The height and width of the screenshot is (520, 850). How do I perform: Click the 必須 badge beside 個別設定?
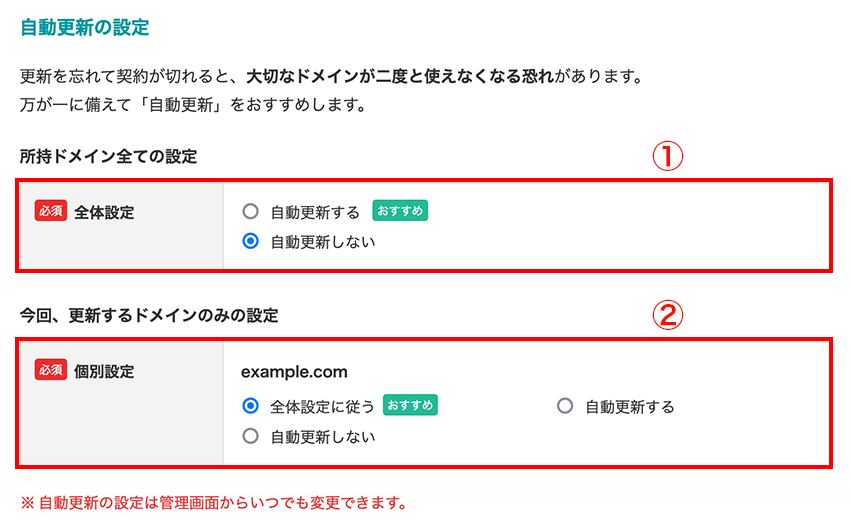[50, 370]
